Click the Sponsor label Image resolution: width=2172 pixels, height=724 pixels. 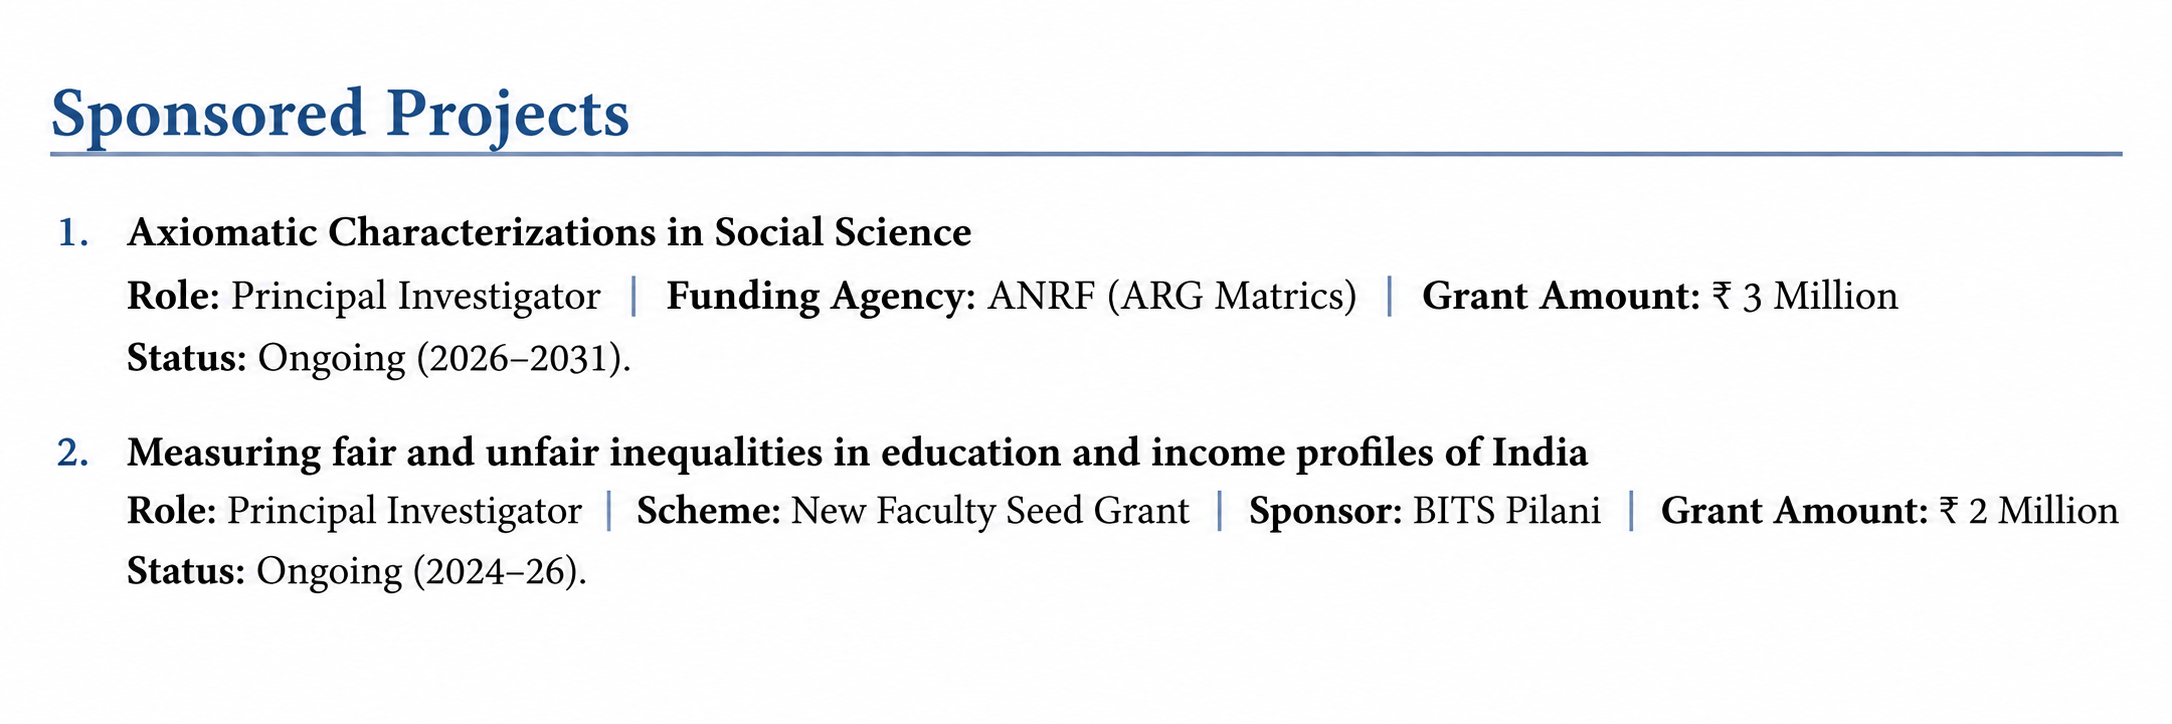click(x=1326, y=512)
